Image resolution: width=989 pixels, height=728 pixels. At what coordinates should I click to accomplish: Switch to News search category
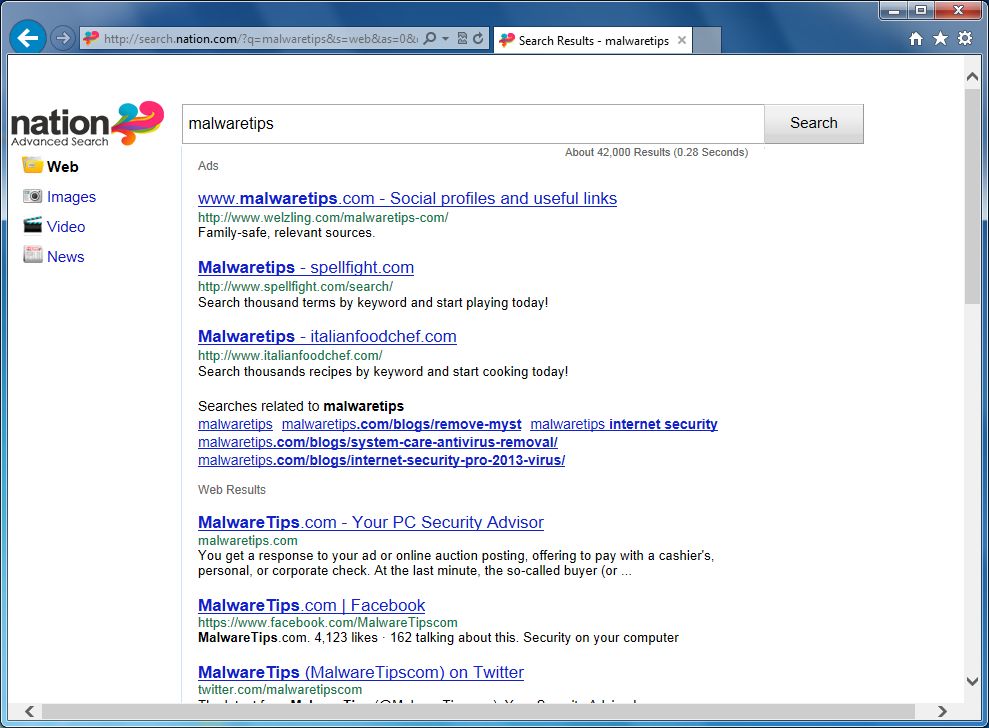tap(66, 257)
